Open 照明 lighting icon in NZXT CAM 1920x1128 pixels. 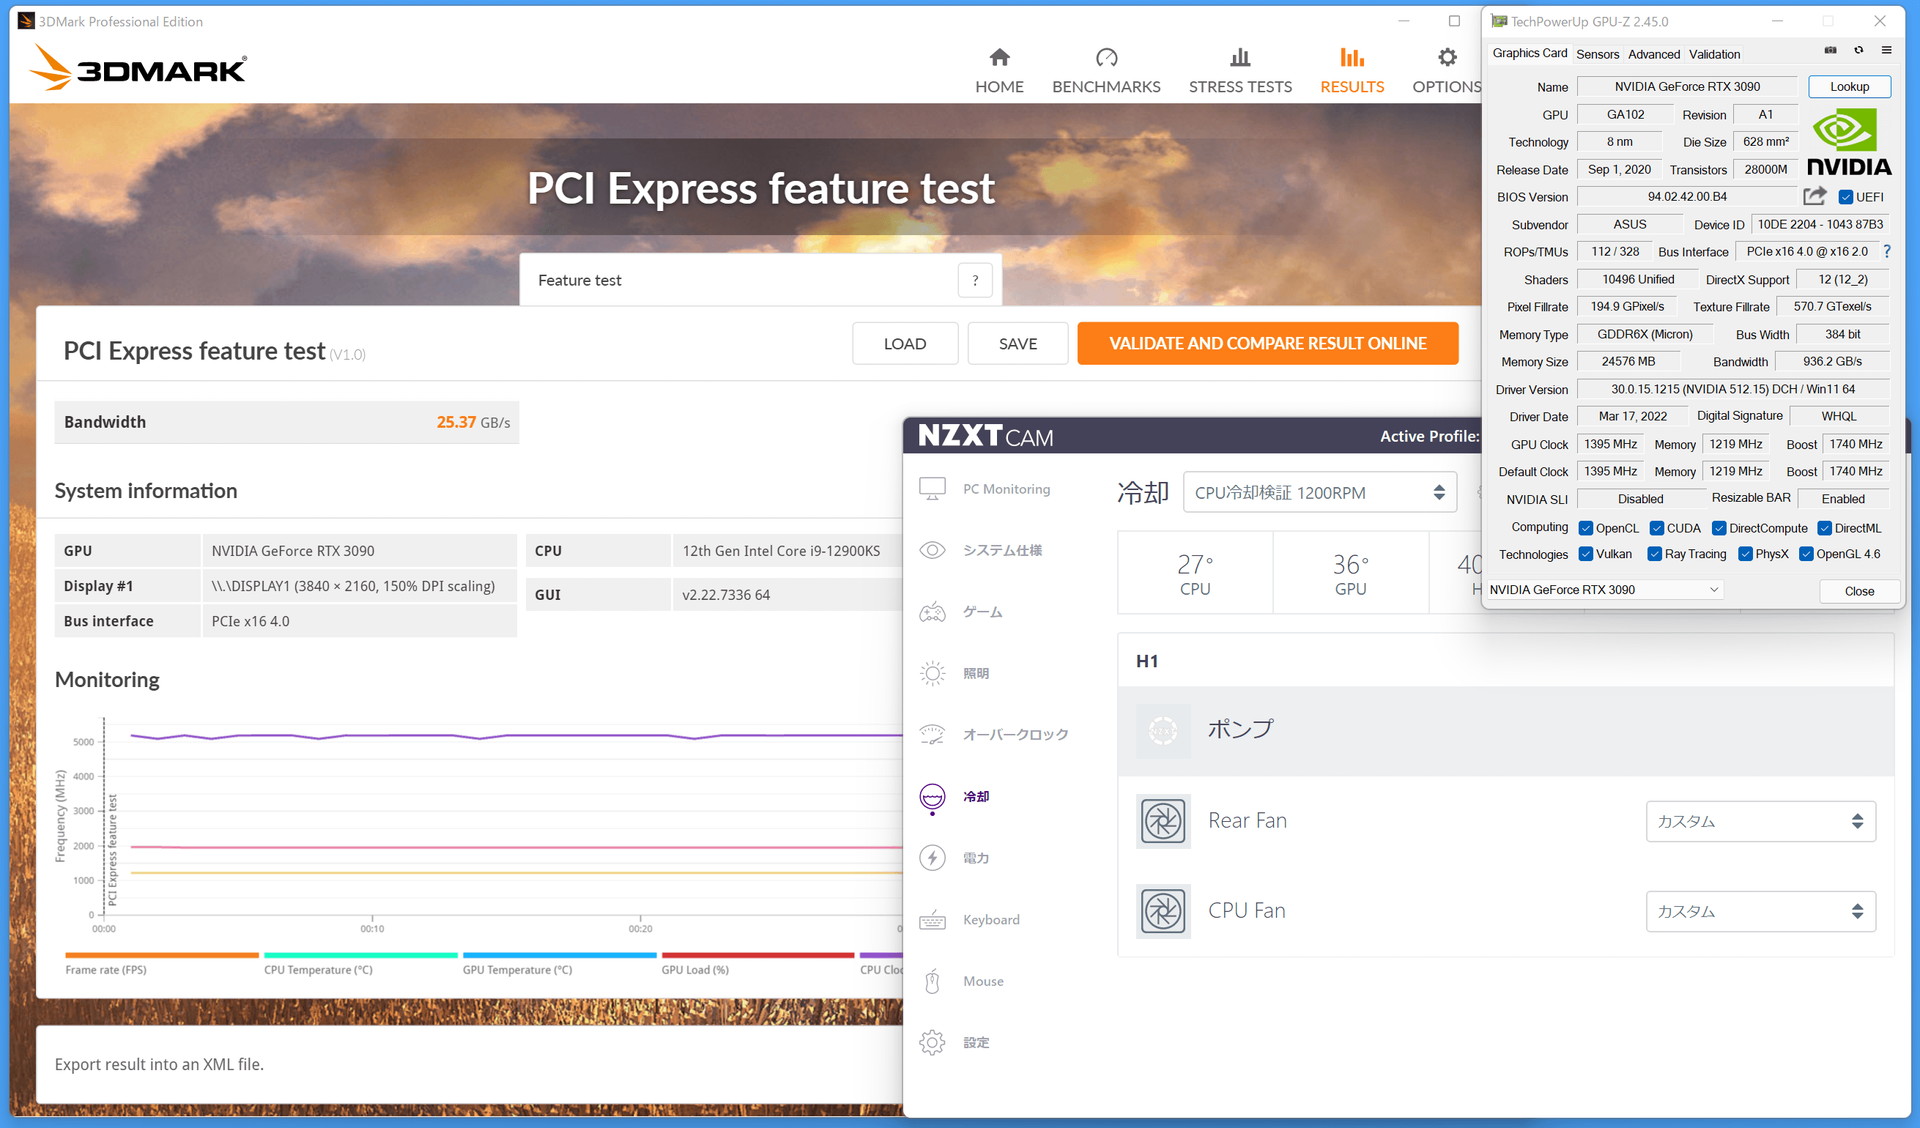coord(932,673)
